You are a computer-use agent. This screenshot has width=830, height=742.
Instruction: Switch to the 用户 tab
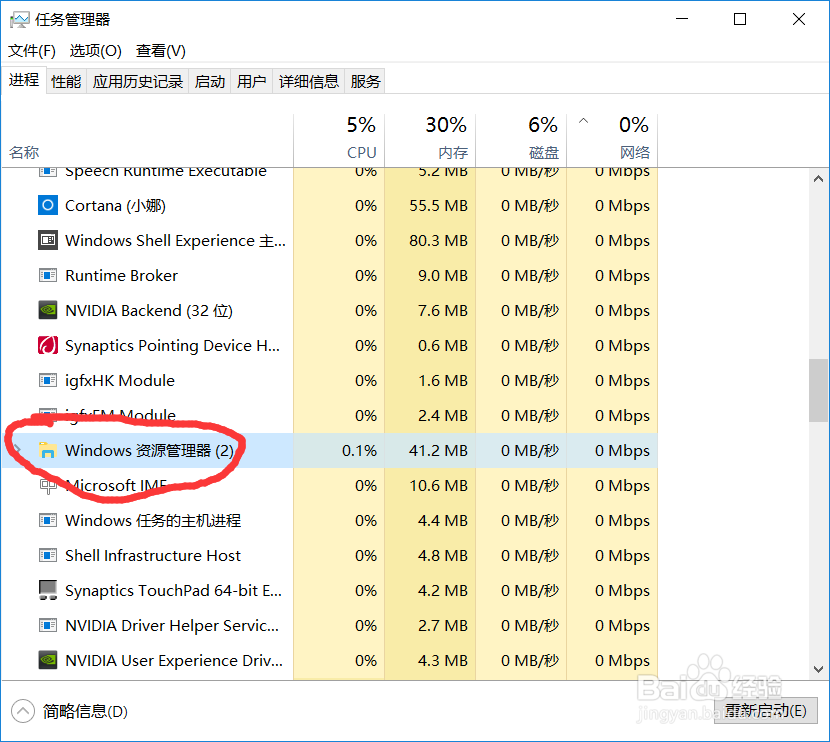click(251, 82)
